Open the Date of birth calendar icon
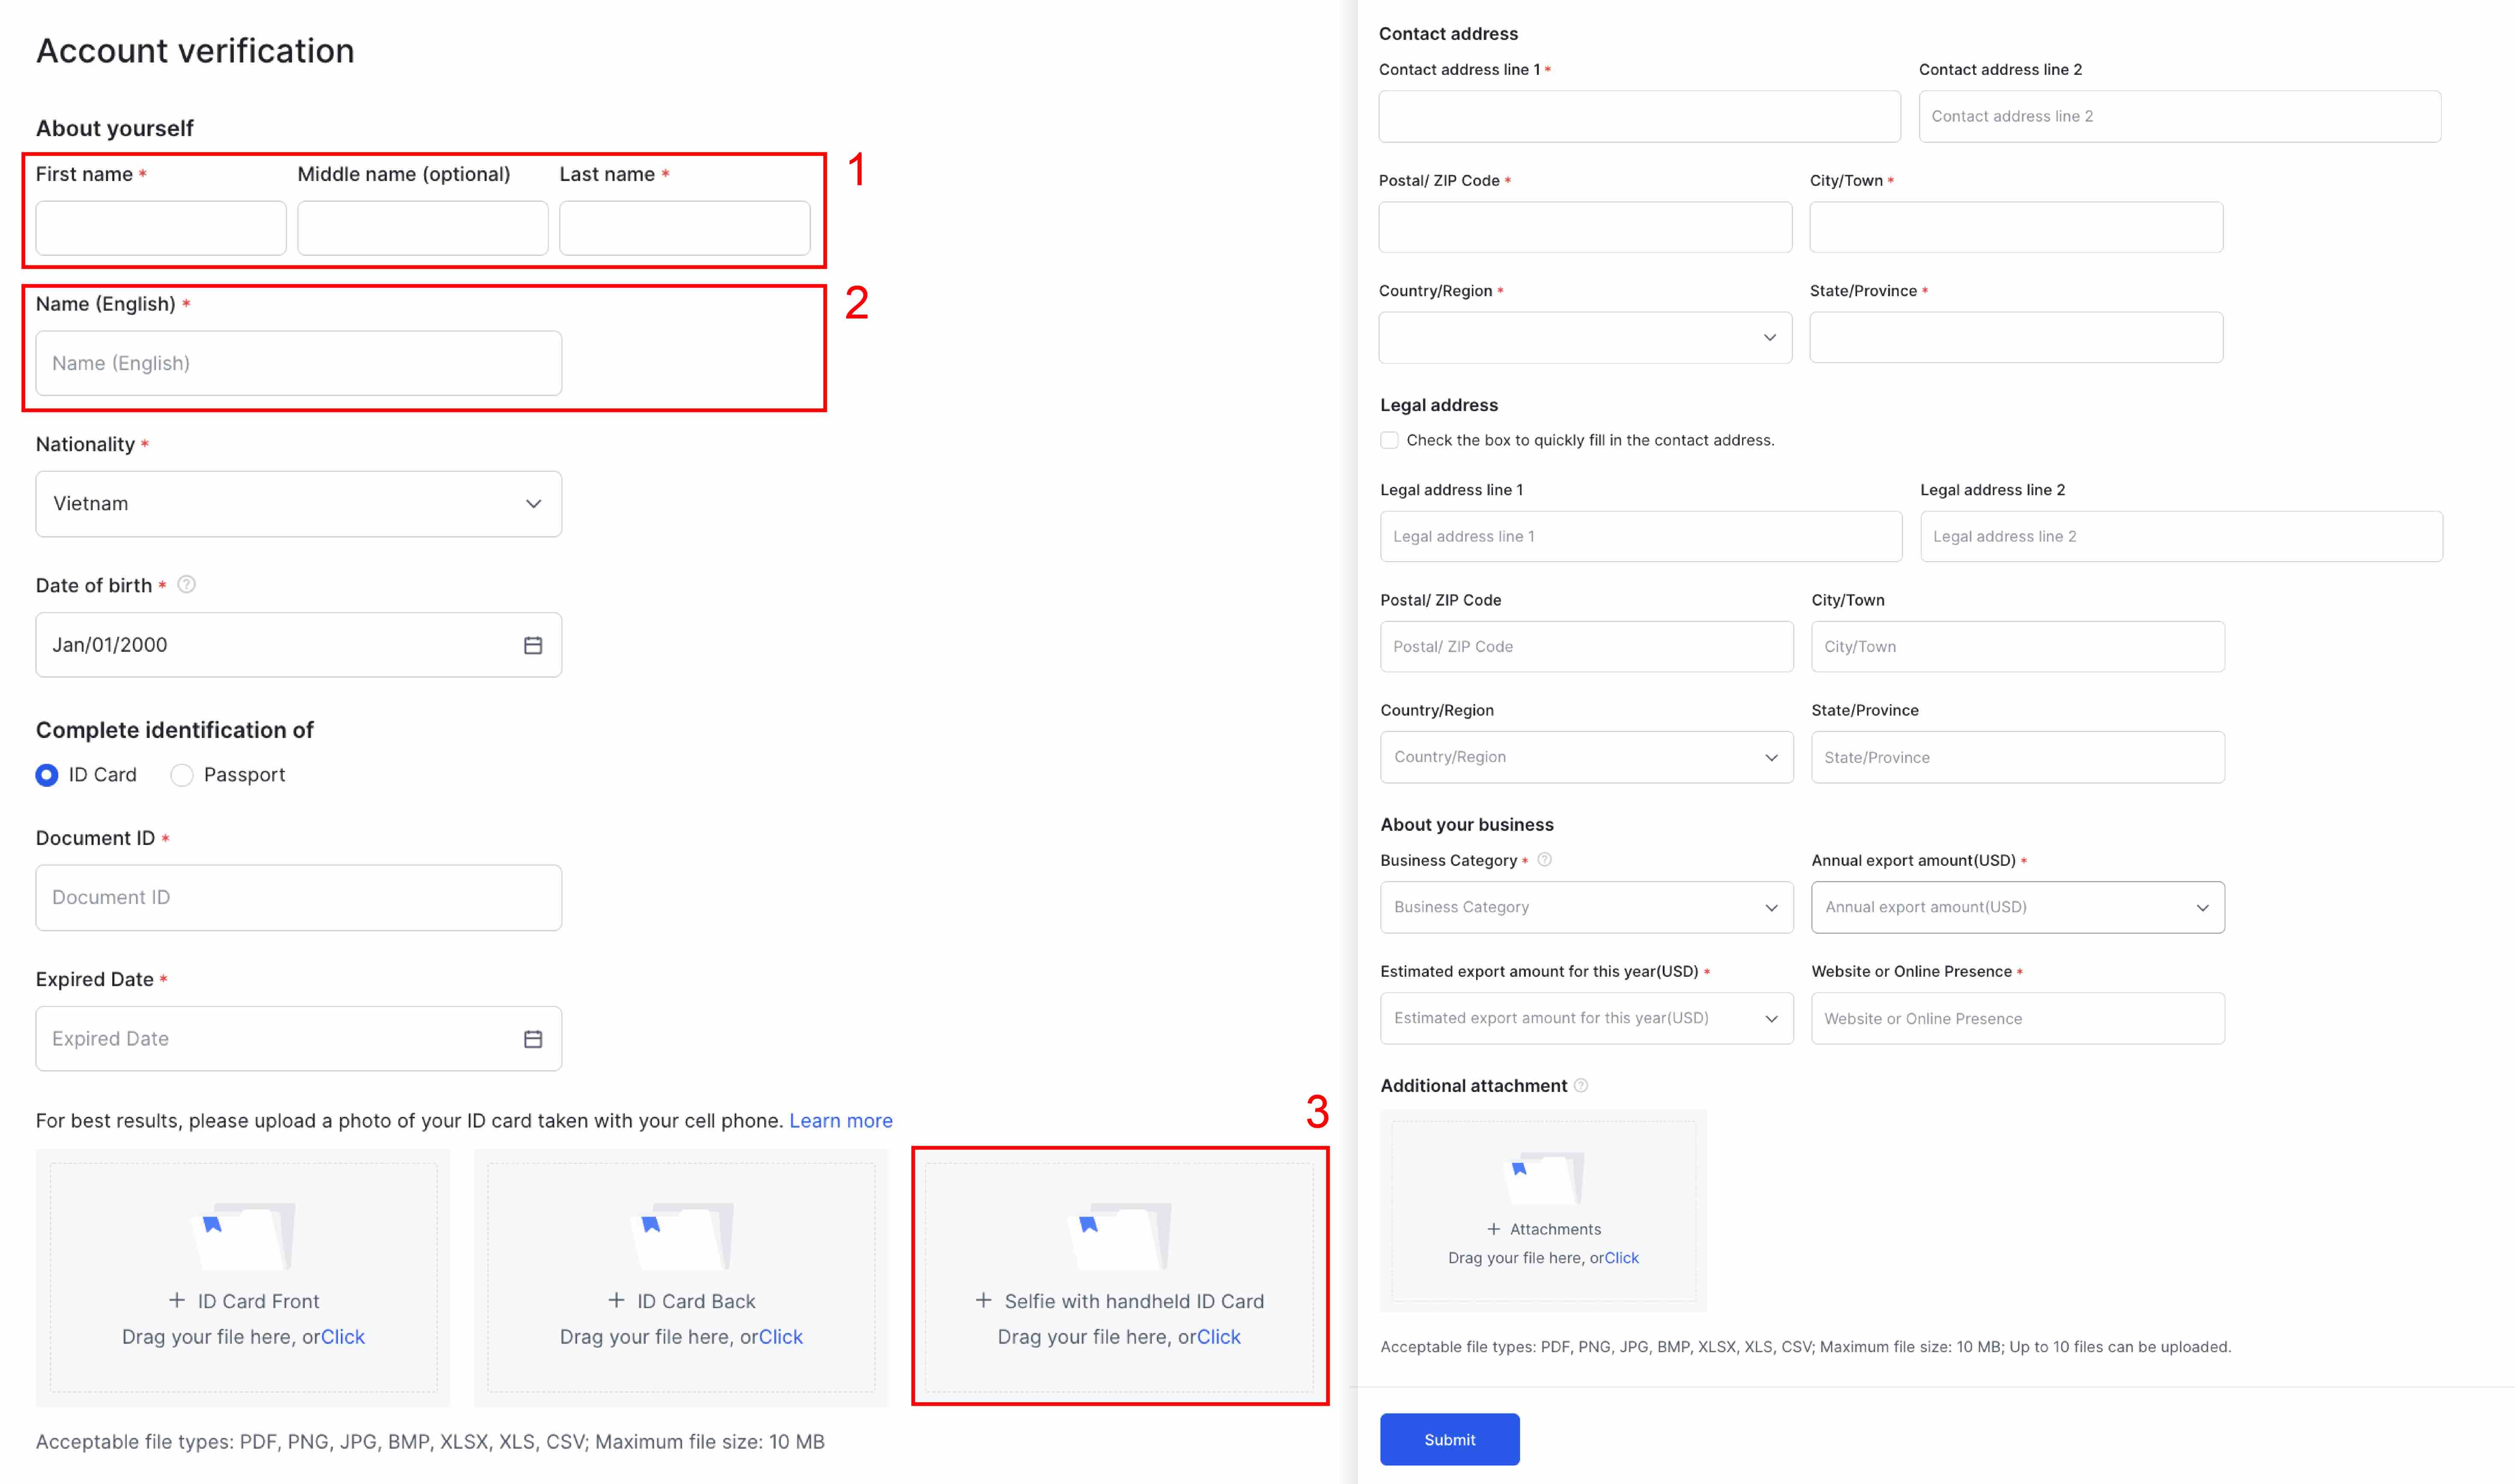Viewport: 2515px width, 1484px height. 533,645
